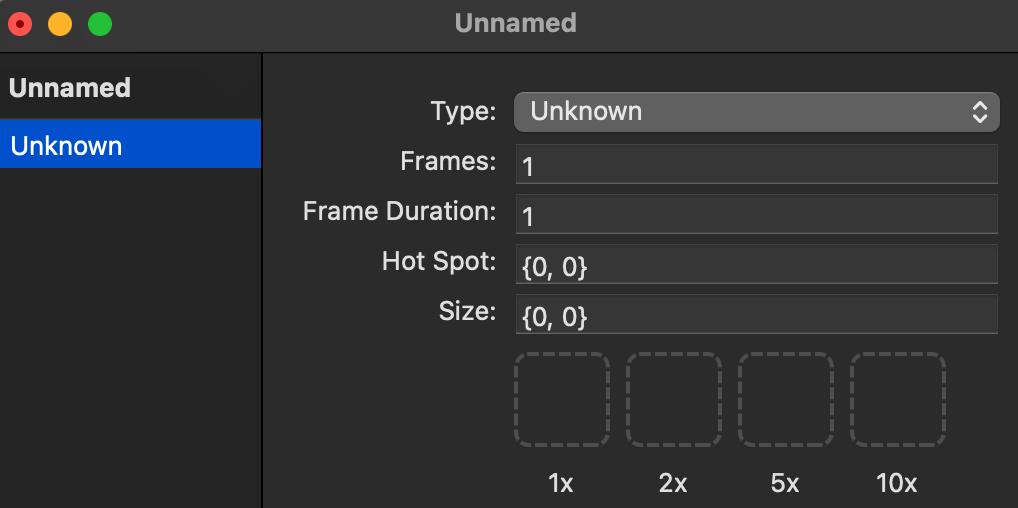Image resolution: width=1018 pixels, height=508 pixels.
Task: Click the Hot Spot label
Action: pyautogui.click(x=439, y=262)
